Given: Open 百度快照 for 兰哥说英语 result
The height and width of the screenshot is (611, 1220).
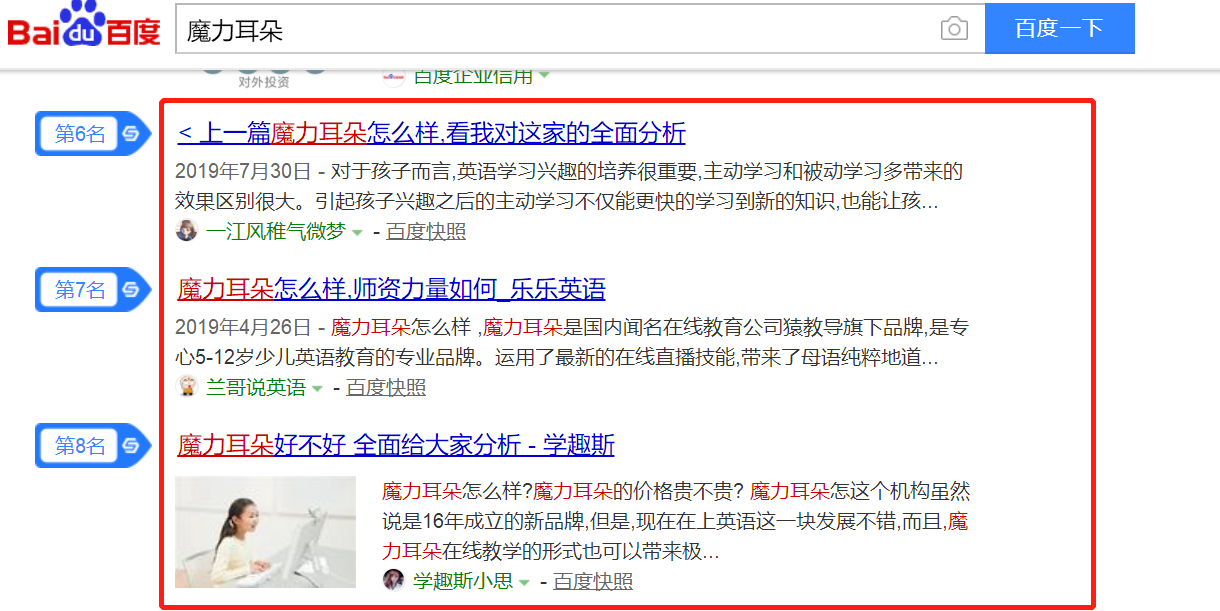Looking at the screenshot, I should [386, 388].
